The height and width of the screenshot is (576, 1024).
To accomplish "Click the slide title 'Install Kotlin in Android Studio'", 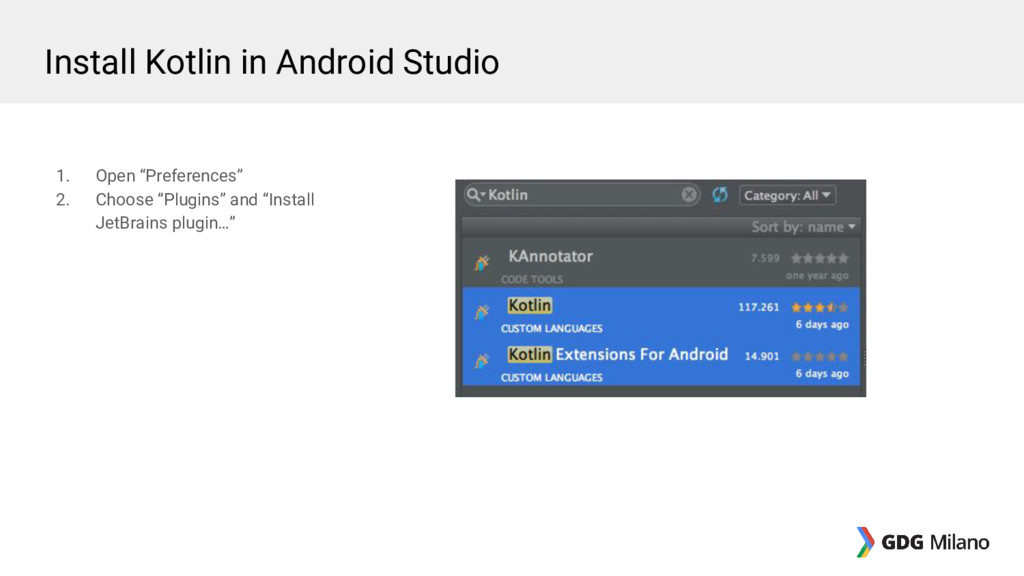I will tap(272, 62).
